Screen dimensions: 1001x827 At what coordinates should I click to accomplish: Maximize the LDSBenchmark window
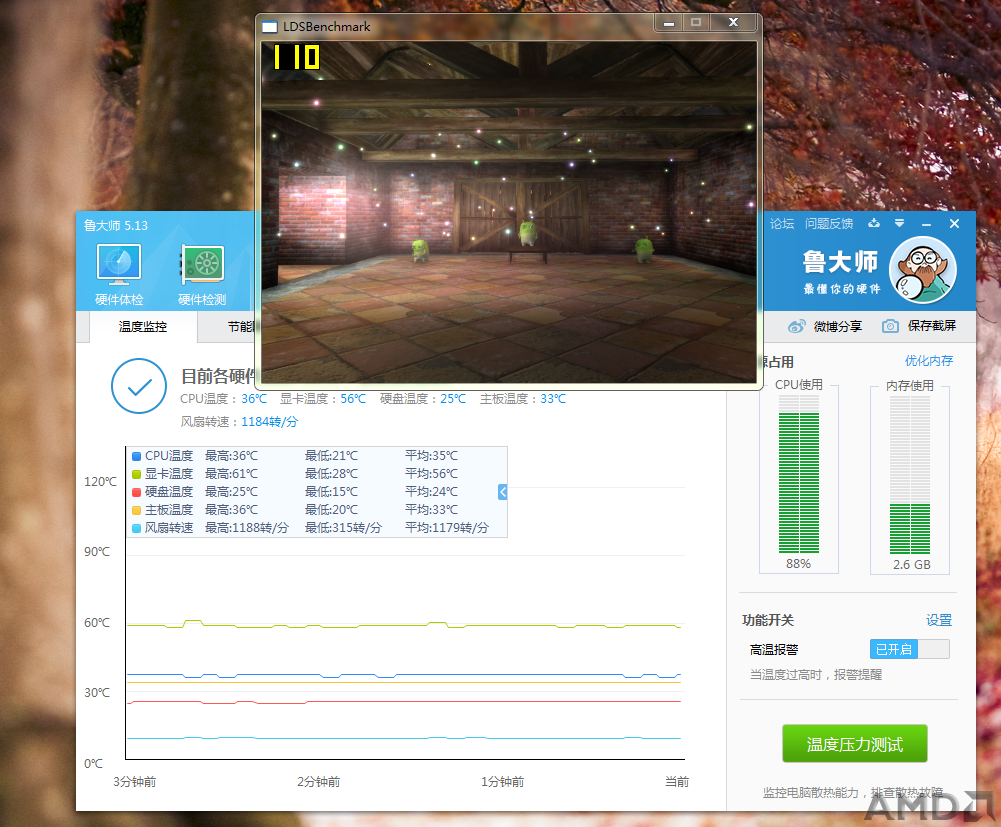pos(696,23)
